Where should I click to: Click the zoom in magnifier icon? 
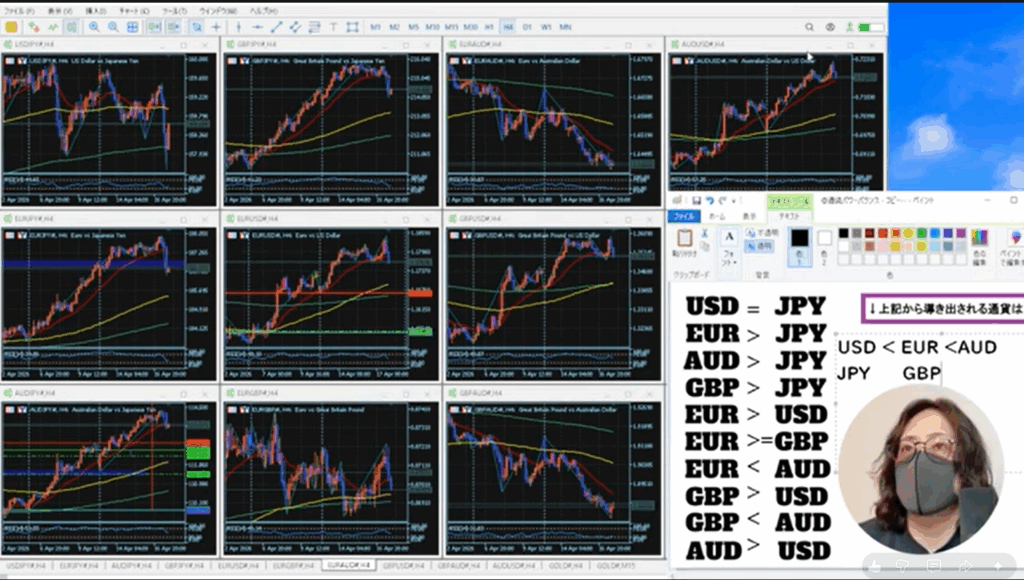pyautogui.click(x=93, y=27)
